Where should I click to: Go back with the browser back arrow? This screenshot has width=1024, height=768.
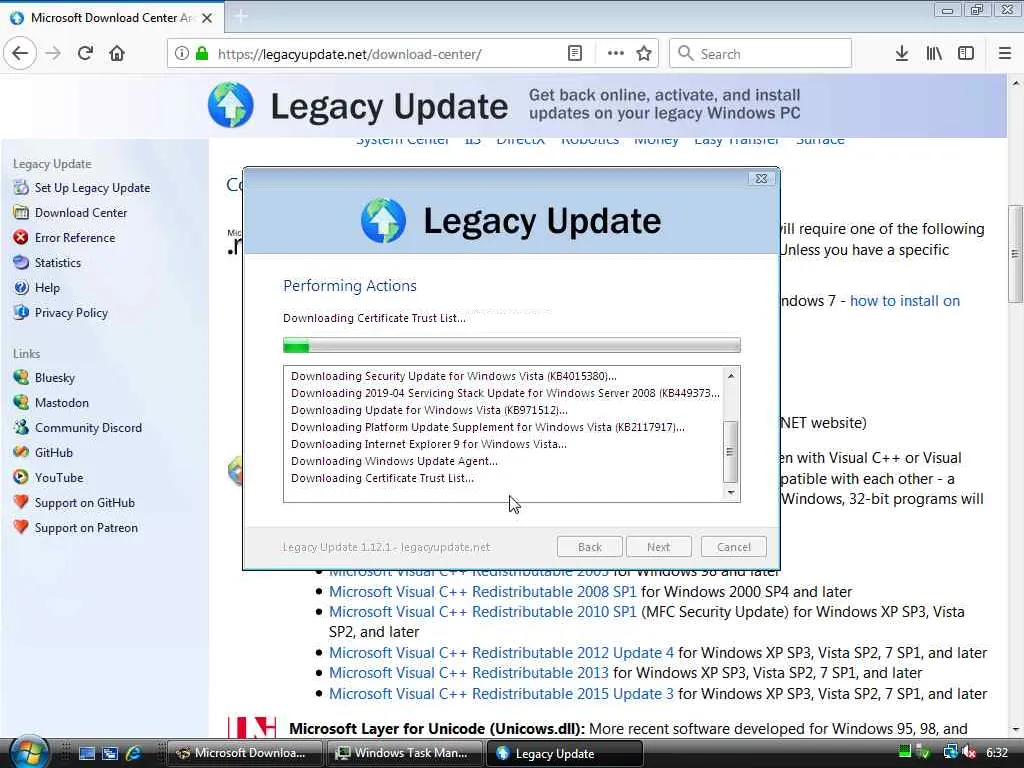click(20, 54)
